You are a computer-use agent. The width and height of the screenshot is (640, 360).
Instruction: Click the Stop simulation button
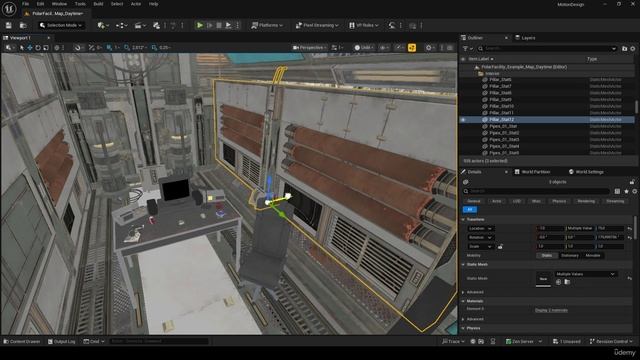pyautogui.click(x=219, y=25)
